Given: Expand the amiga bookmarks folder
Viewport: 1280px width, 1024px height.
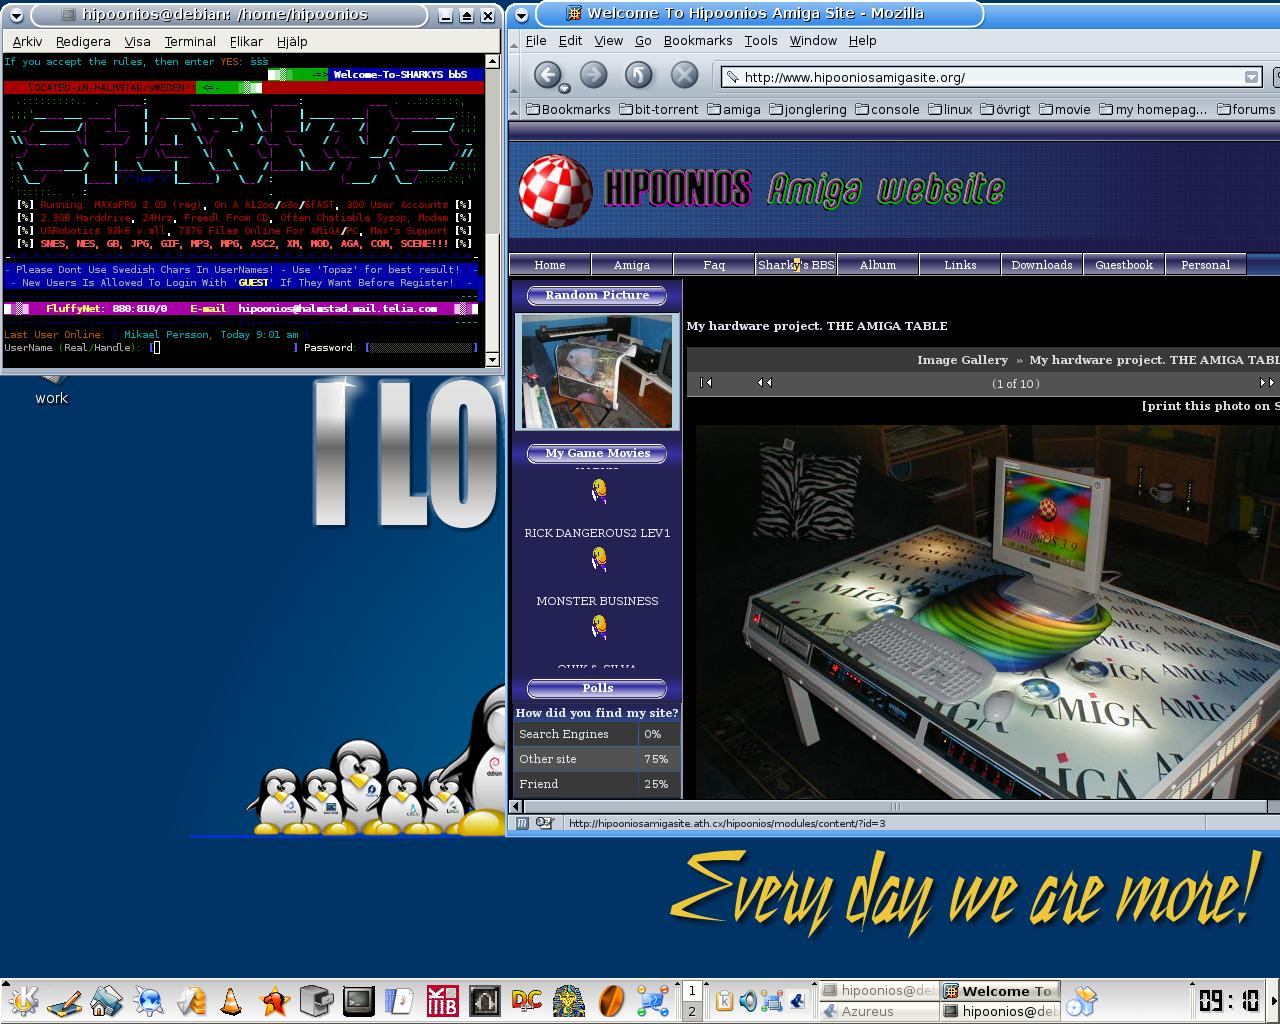Looking at the screenshot, I should click(x=733, y=109).
